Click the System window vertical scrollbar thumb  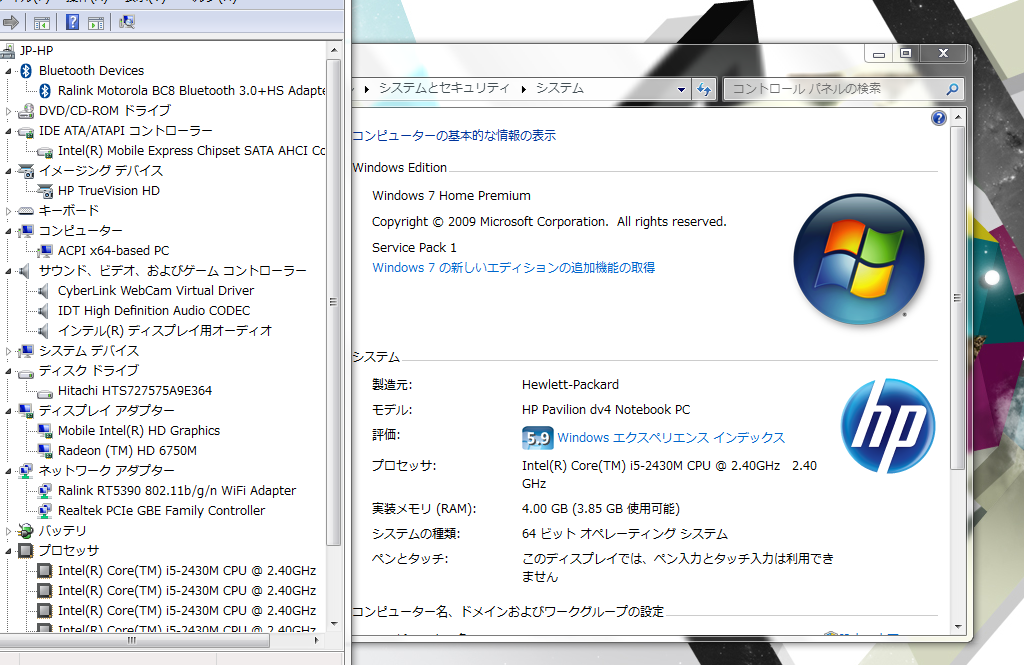pyautogui.click(x=957, y=298)
